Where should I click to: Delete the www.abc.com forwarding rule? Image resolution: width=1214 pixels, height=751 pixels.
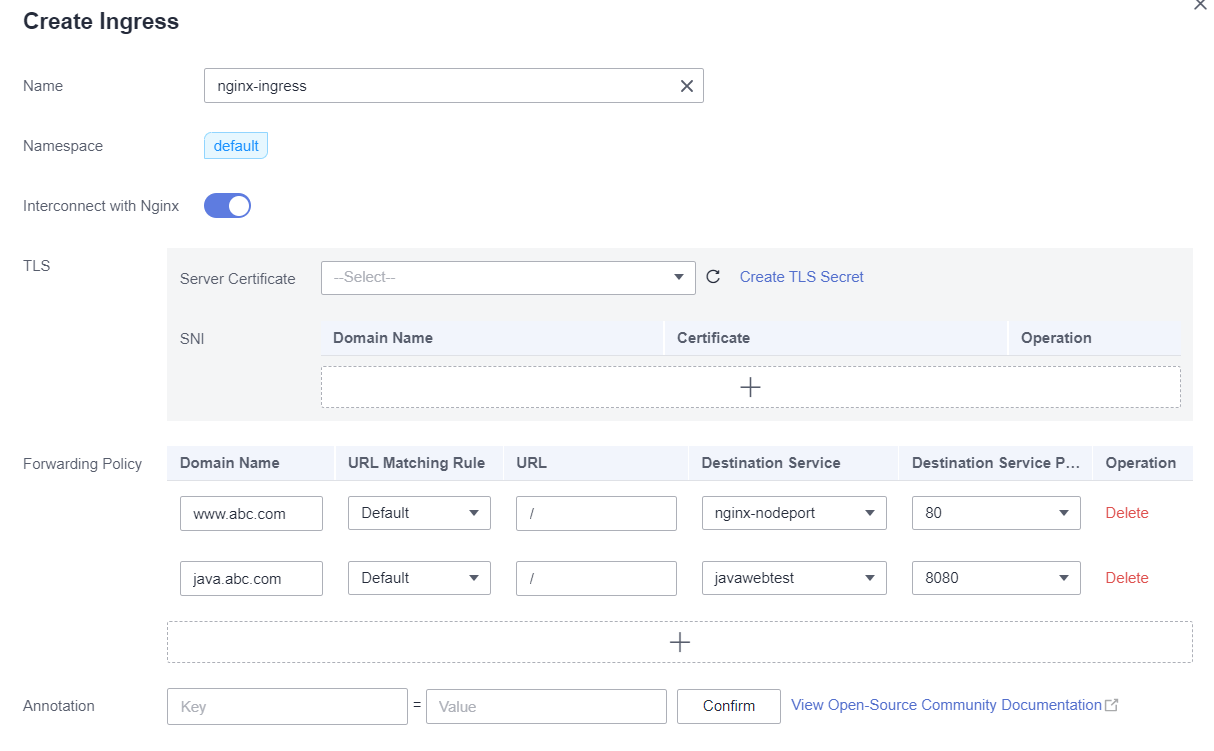click(1126, 513)
